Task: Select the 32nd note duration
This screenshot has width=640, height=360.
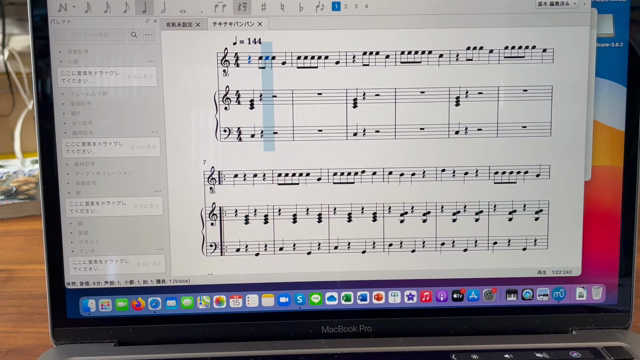Action: pos(88,7)
